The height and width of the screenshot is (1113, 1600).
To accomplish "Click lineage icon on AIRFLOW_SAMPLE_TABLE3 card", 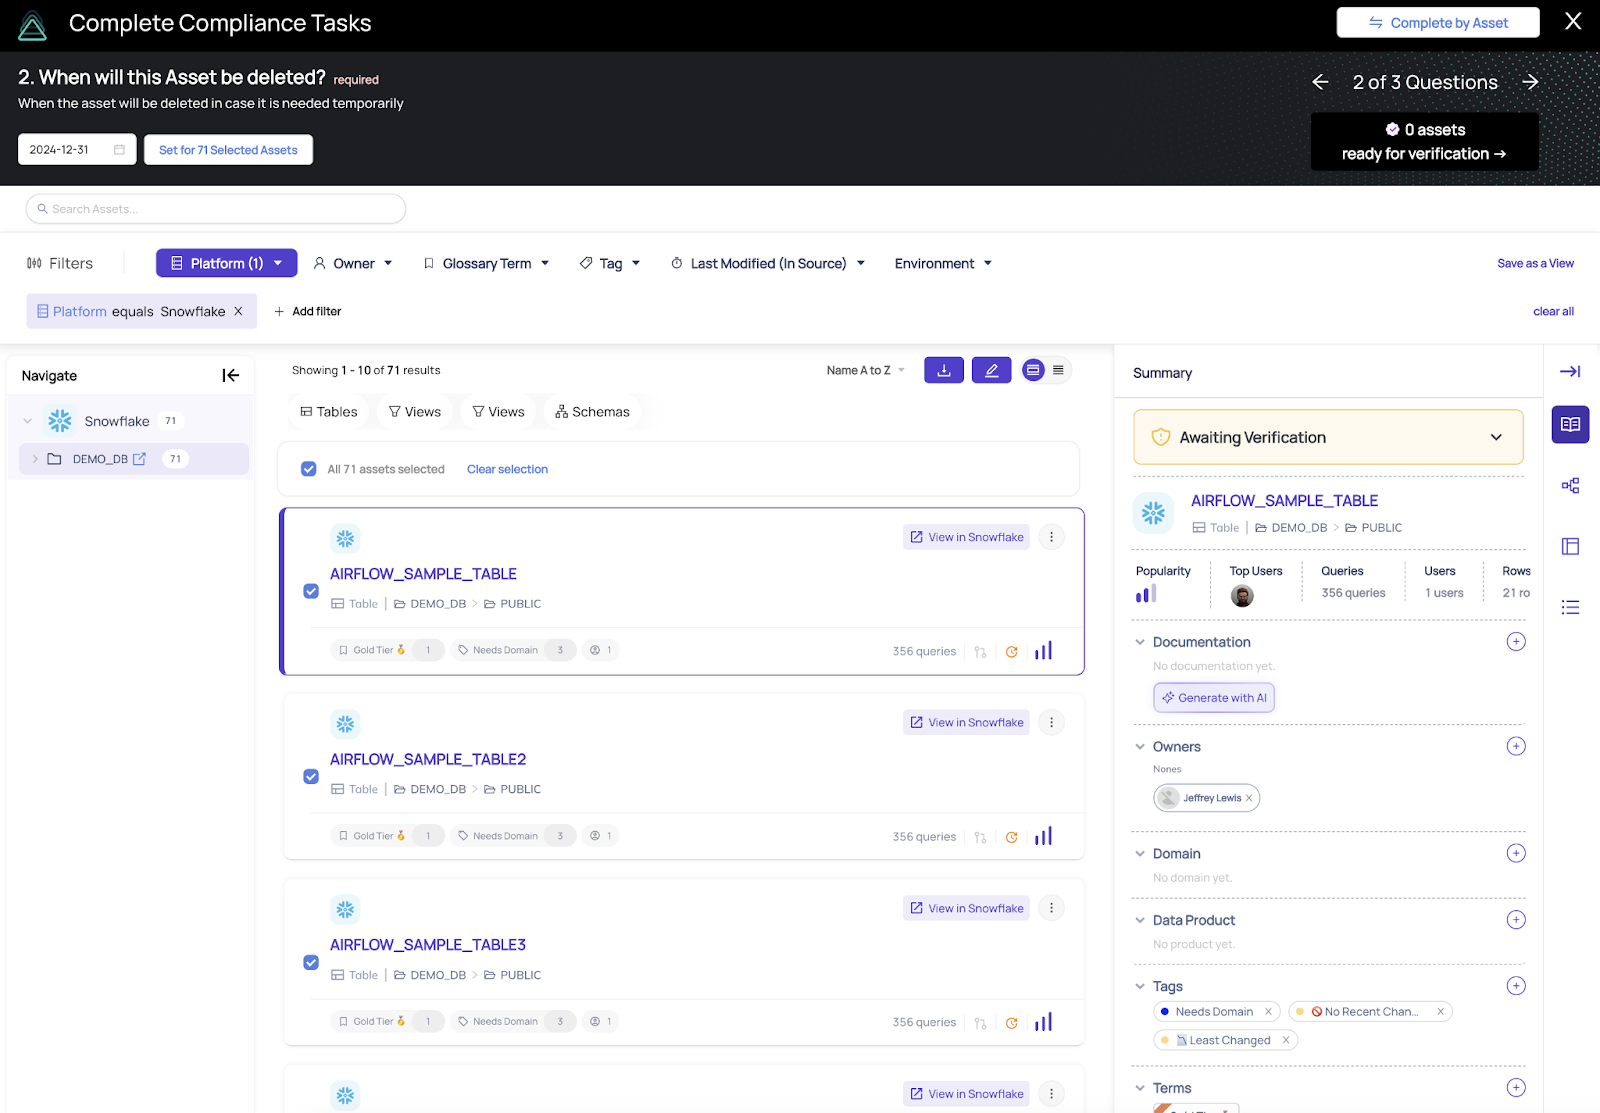I will 980,1023.
